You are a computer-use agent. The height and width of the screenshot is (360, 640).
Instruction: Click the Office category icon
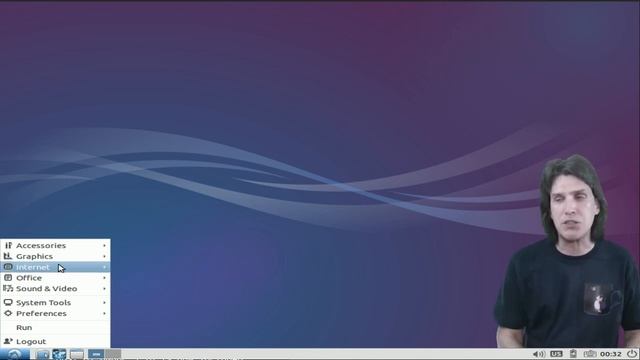(x=8, y=278)
